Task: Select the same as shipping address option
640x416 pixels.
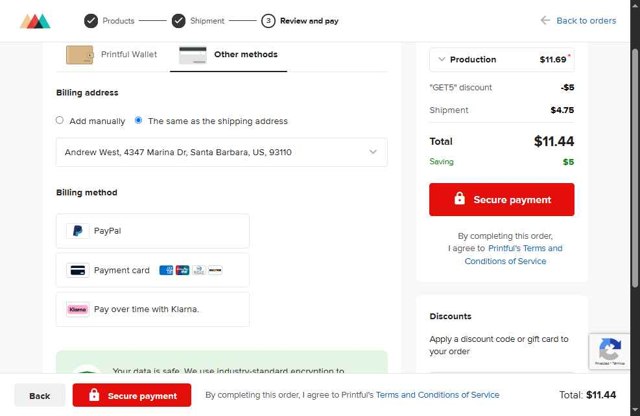Action: click(139, 121)
